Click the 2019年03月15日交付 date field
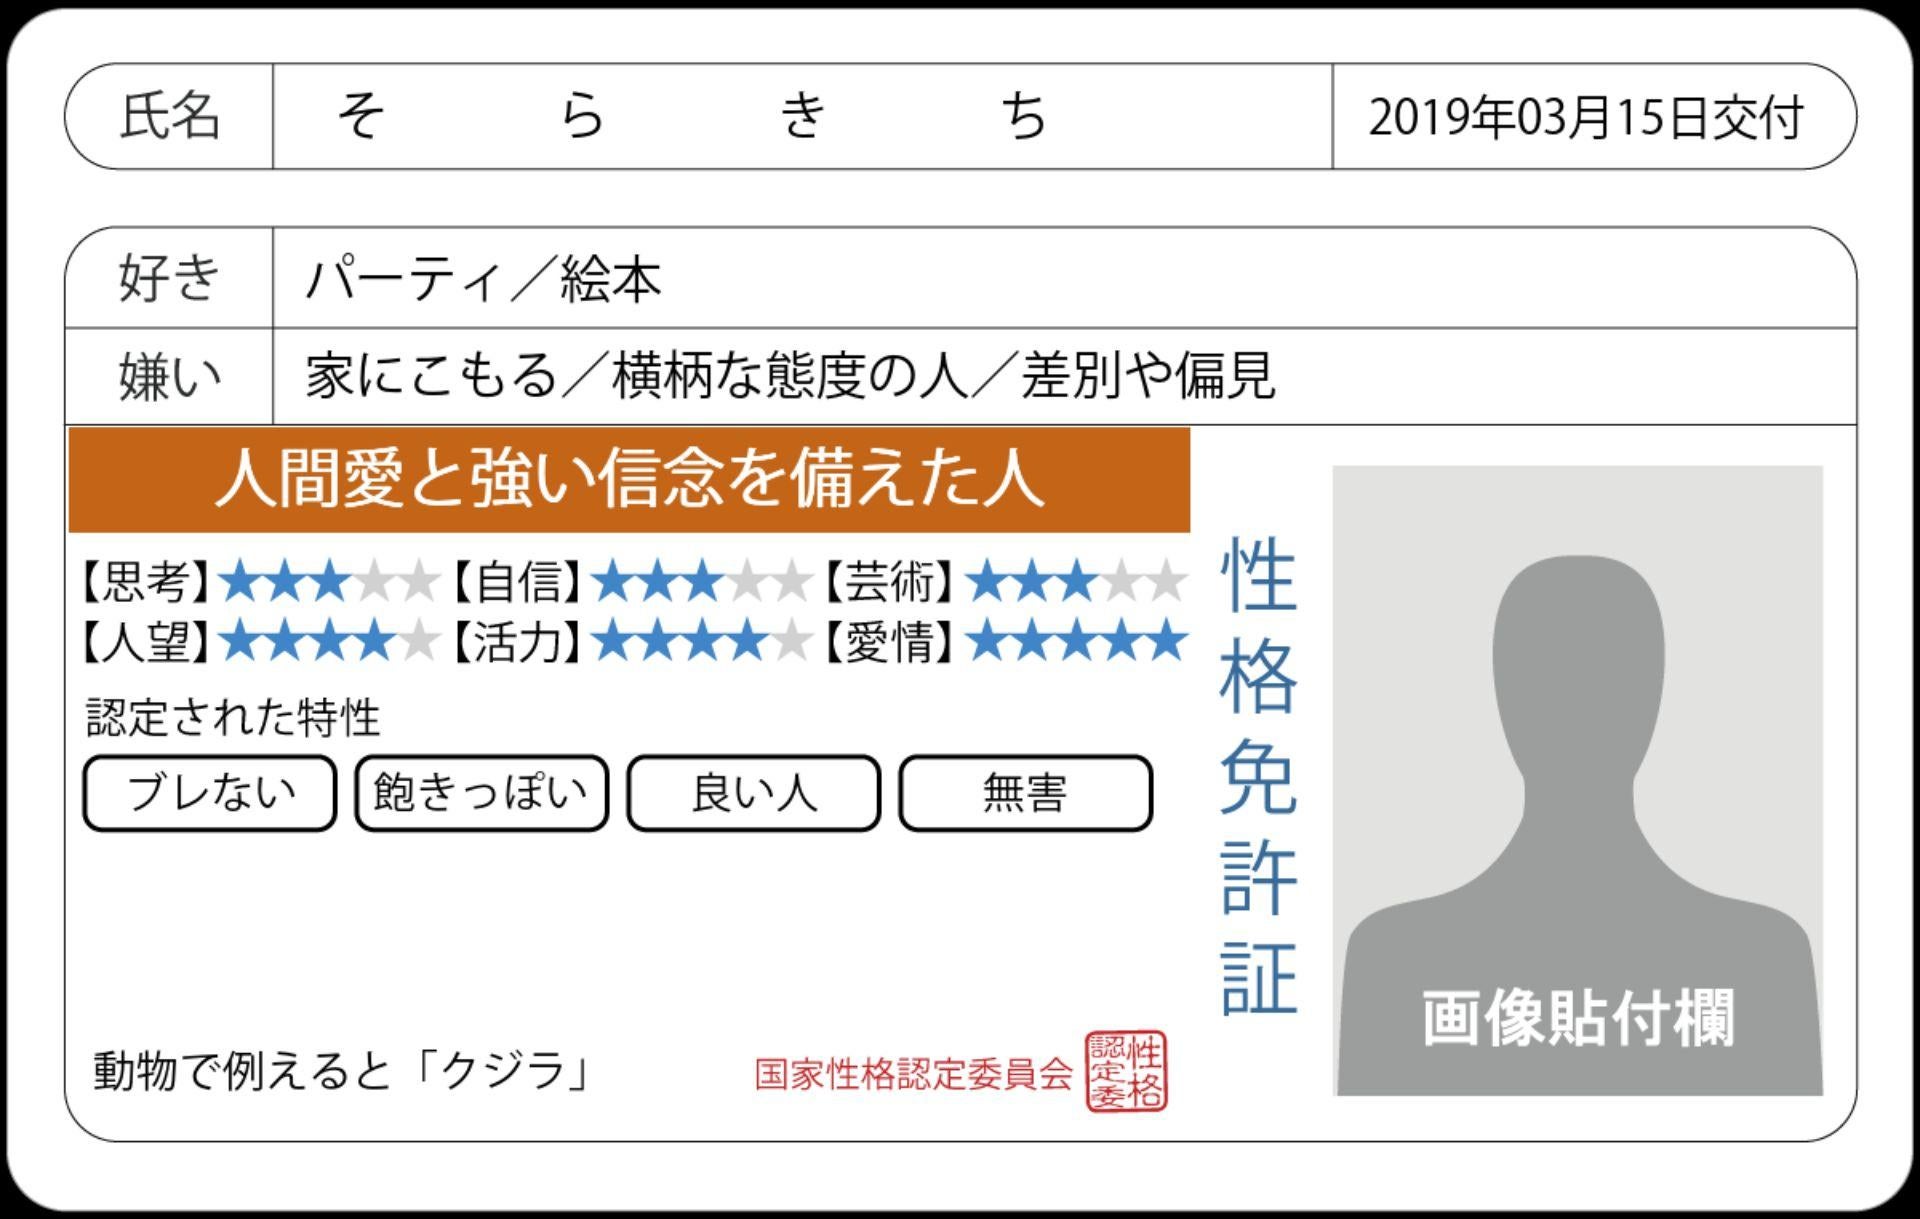The height and width of the screenshot is (1219, 1920). (x=1588, y=115)
